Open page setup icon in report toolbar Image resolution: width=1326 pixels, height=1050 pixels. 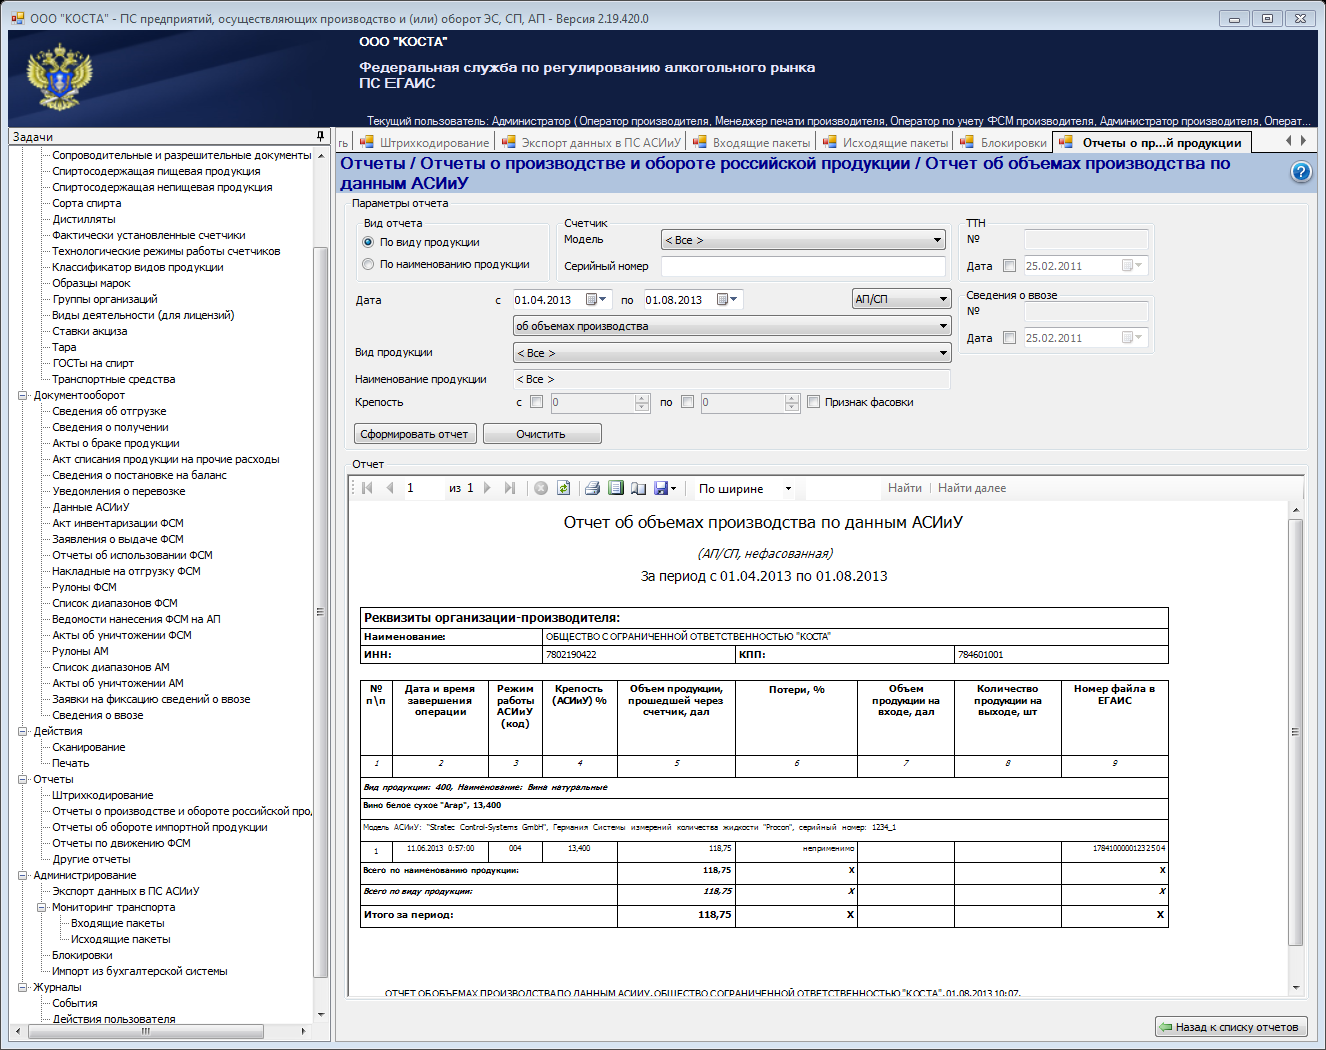pyautogui.click(x=638, y=488)
